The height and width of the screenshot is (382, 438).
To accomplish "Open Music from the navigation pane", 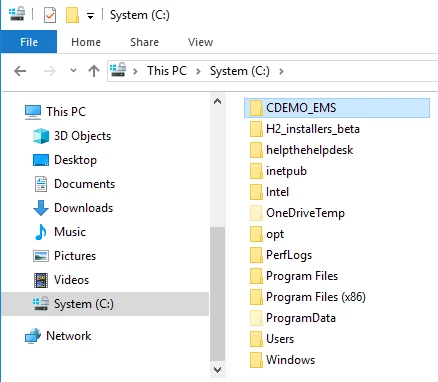I will click(x=70, y=232).
